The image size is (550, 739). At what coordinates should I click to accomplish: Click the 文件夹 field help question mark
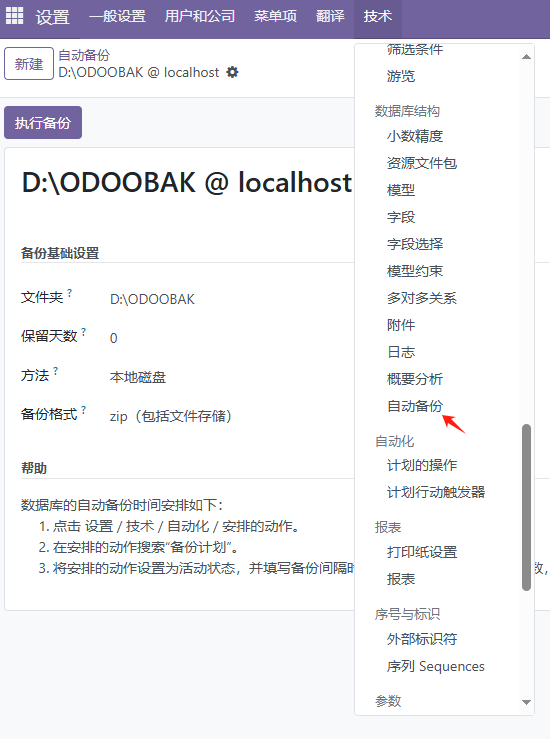pyautogui.click(x=70, y=293)
